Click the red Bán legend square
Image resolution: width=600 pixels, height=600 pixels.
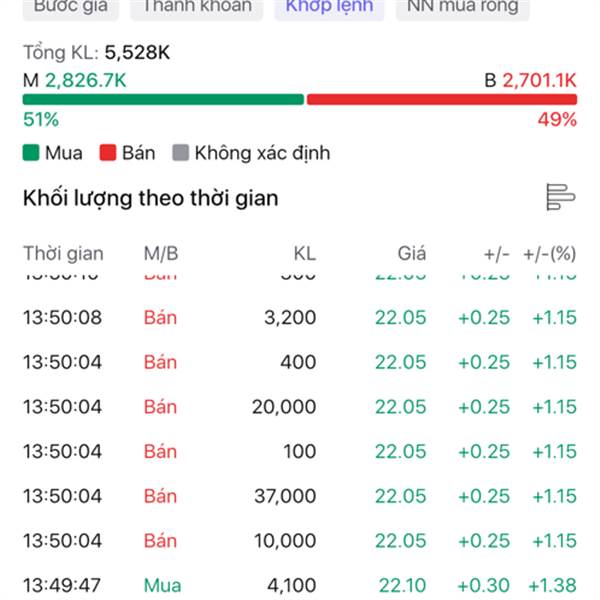point(108,153)
